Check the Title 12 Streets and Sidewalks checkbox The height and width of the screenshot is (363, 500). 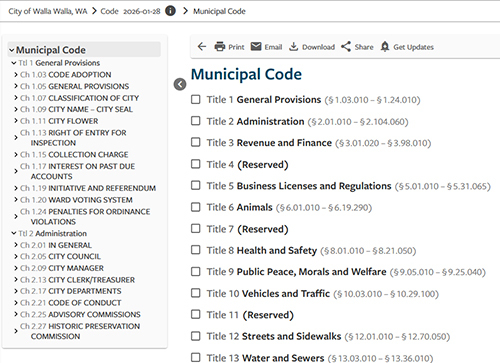196,336
